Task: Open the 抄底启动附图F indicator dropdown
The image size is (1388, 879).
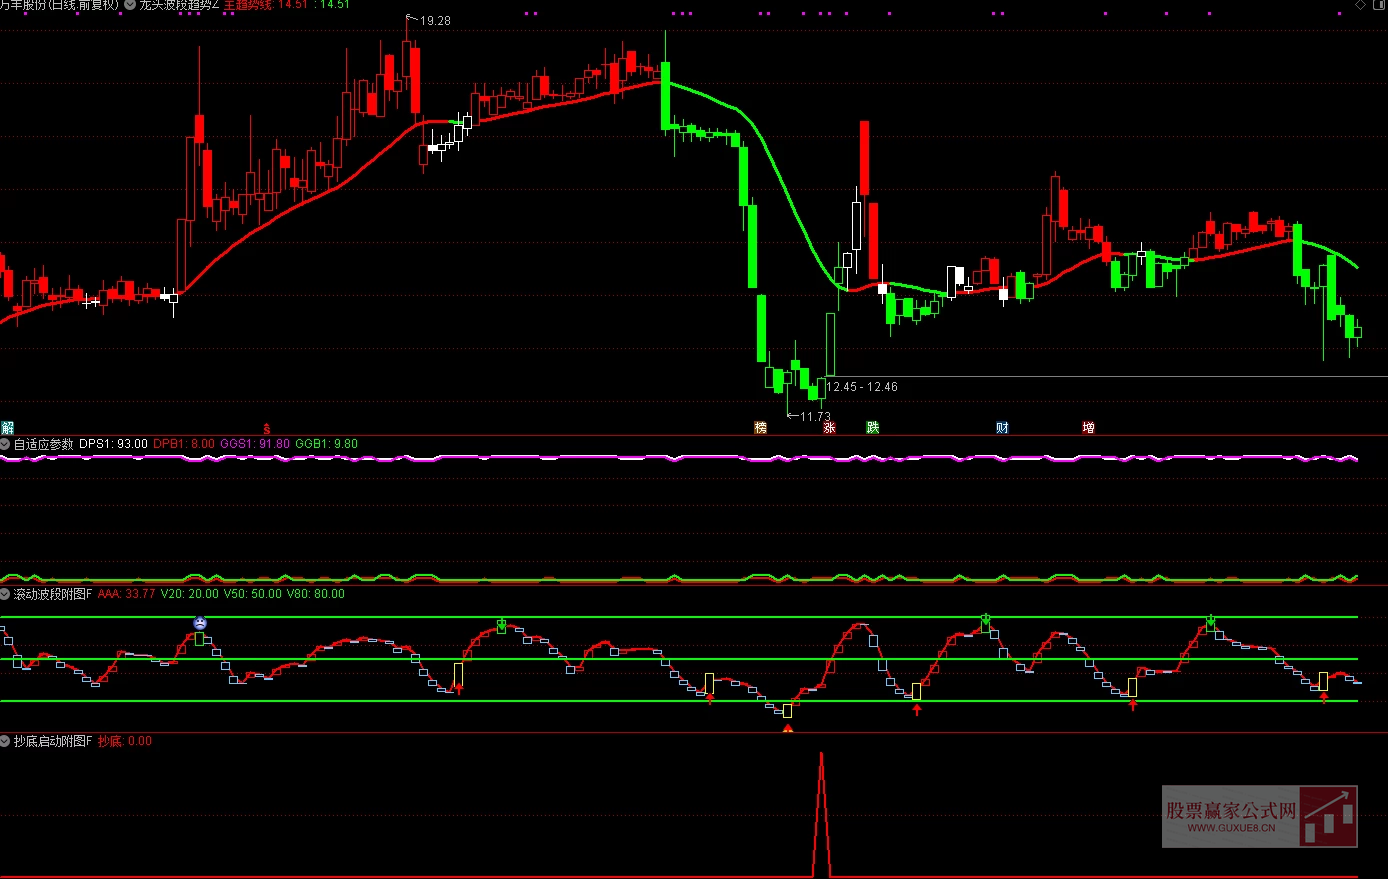Action: click(6, 741)
